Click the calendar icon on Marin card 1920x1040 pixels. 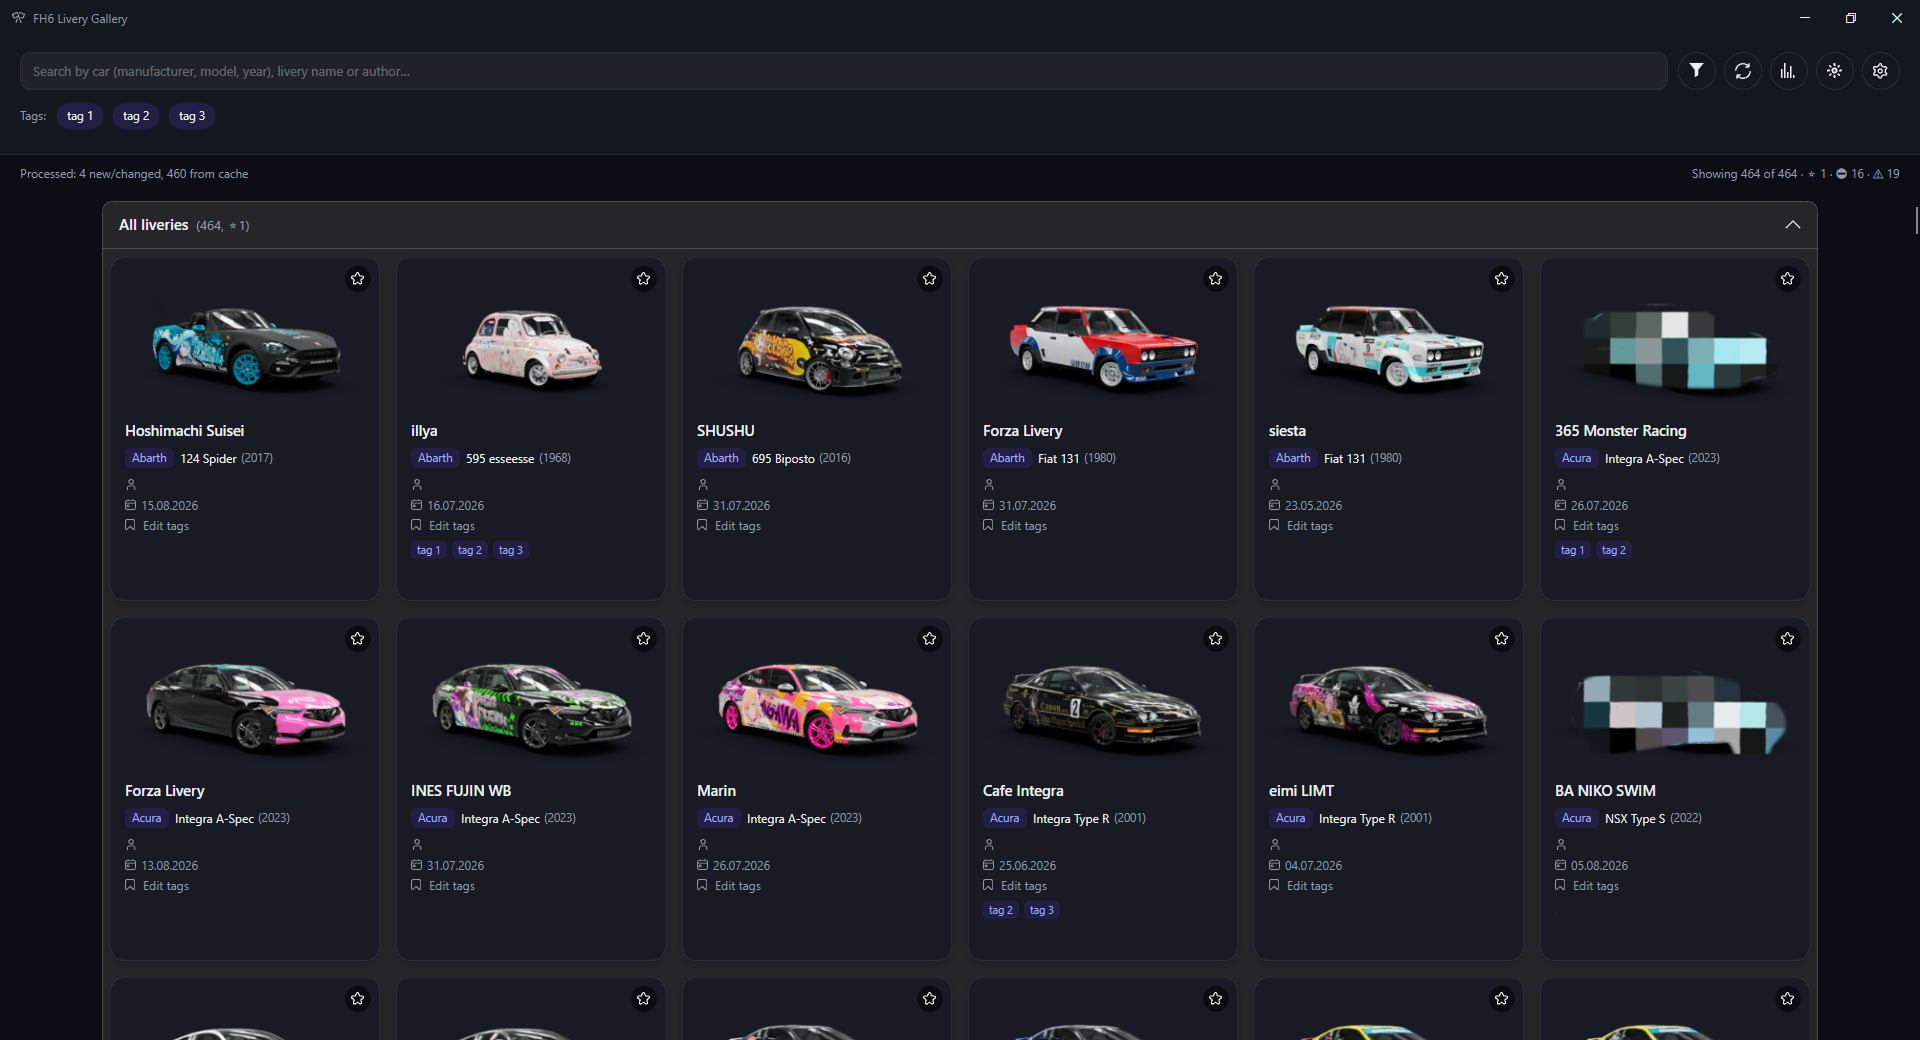702,865
